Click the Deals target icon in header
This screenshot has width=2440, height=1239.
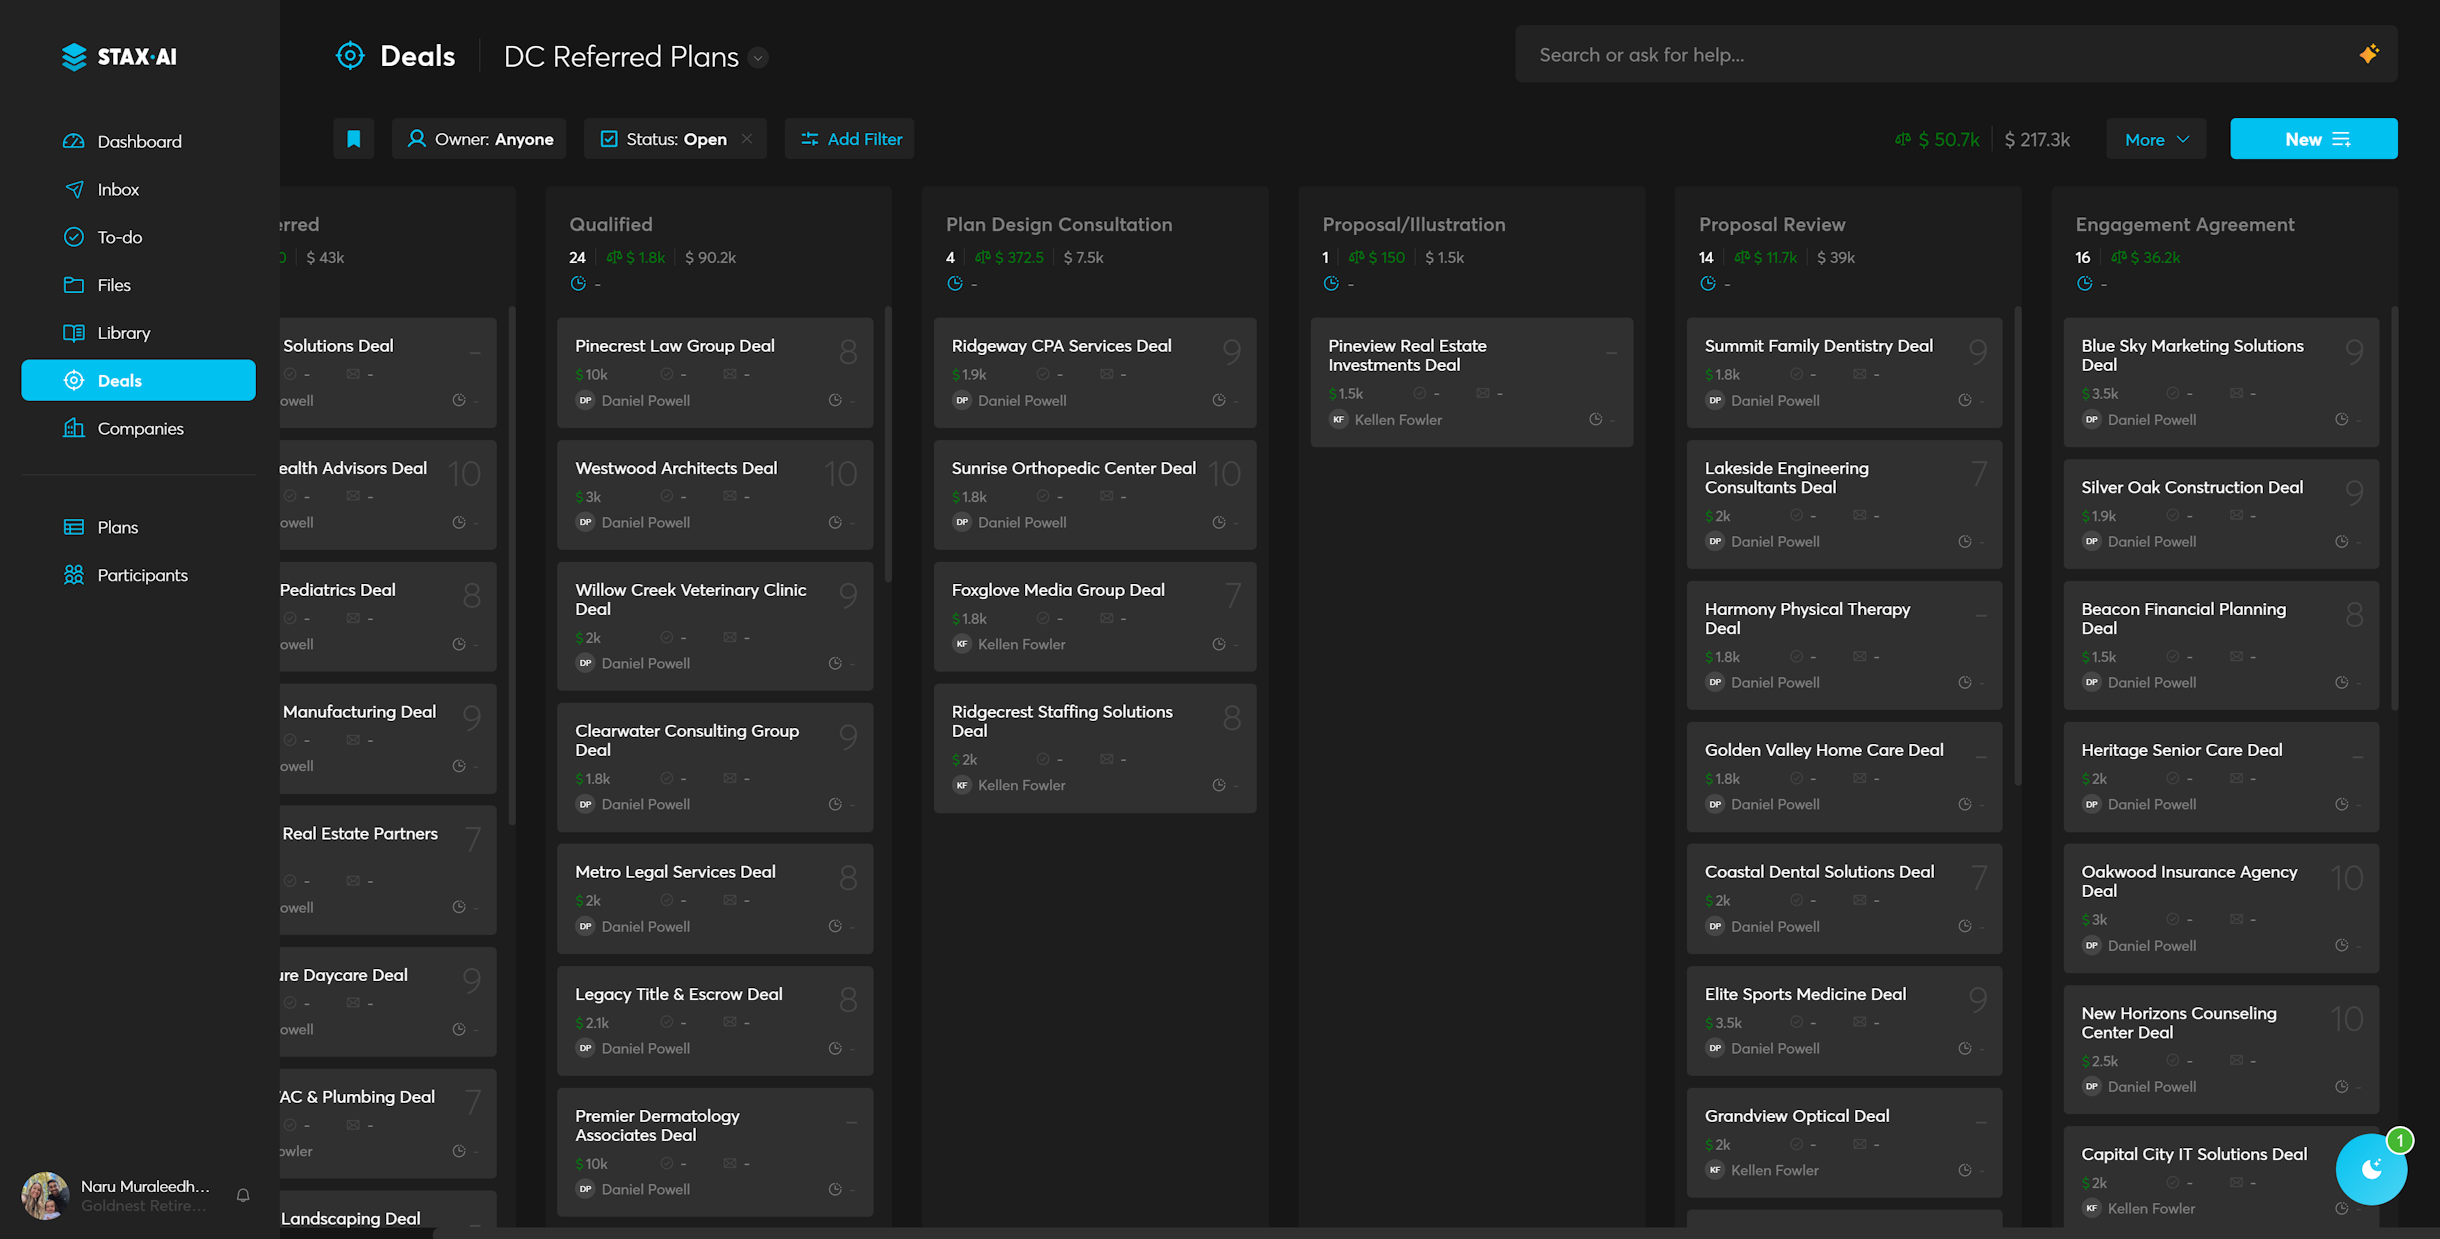[x=350, y=56]
